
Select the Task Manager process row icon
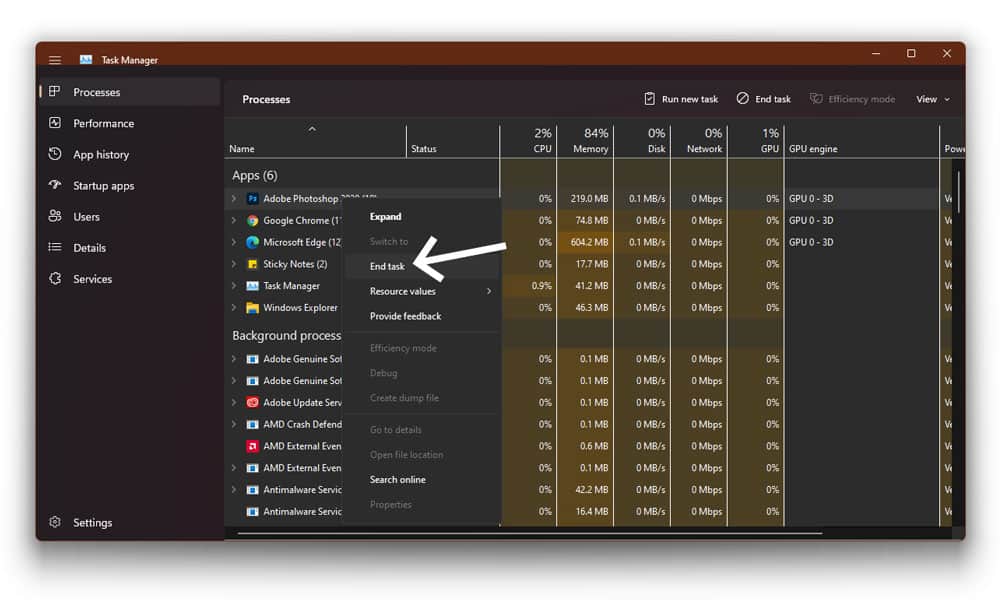coord(252,286)
